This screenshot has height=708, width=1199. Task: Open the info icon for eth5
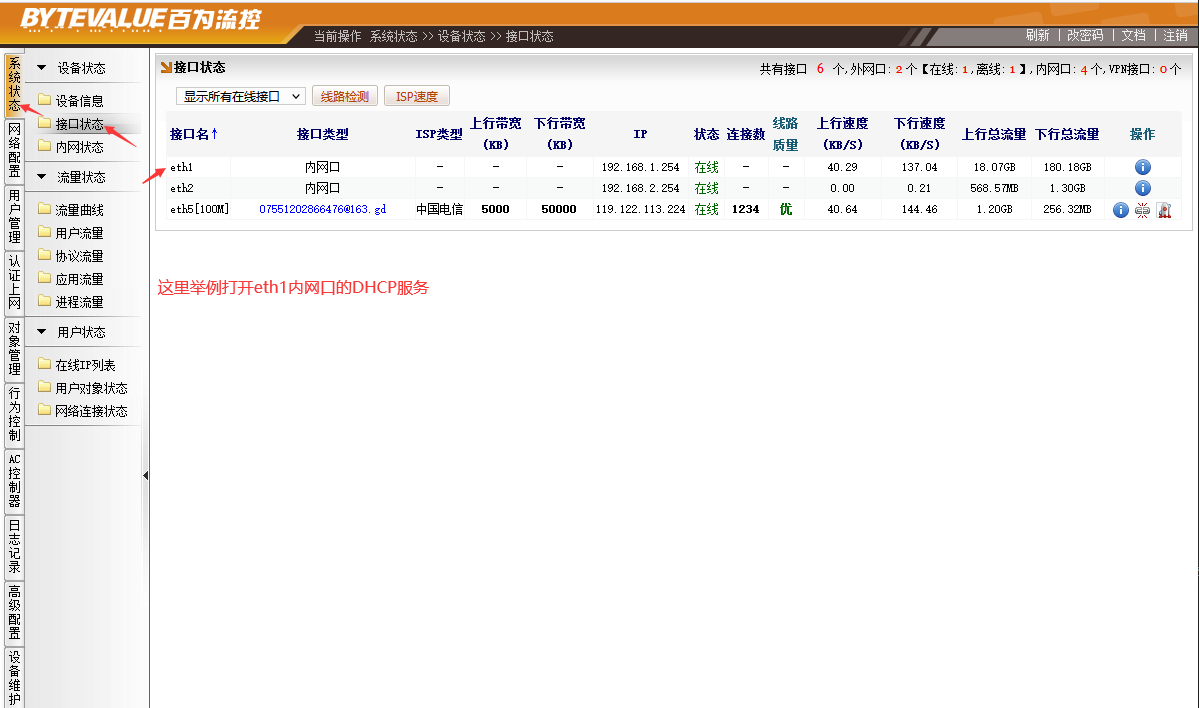tap(1120, 210)
